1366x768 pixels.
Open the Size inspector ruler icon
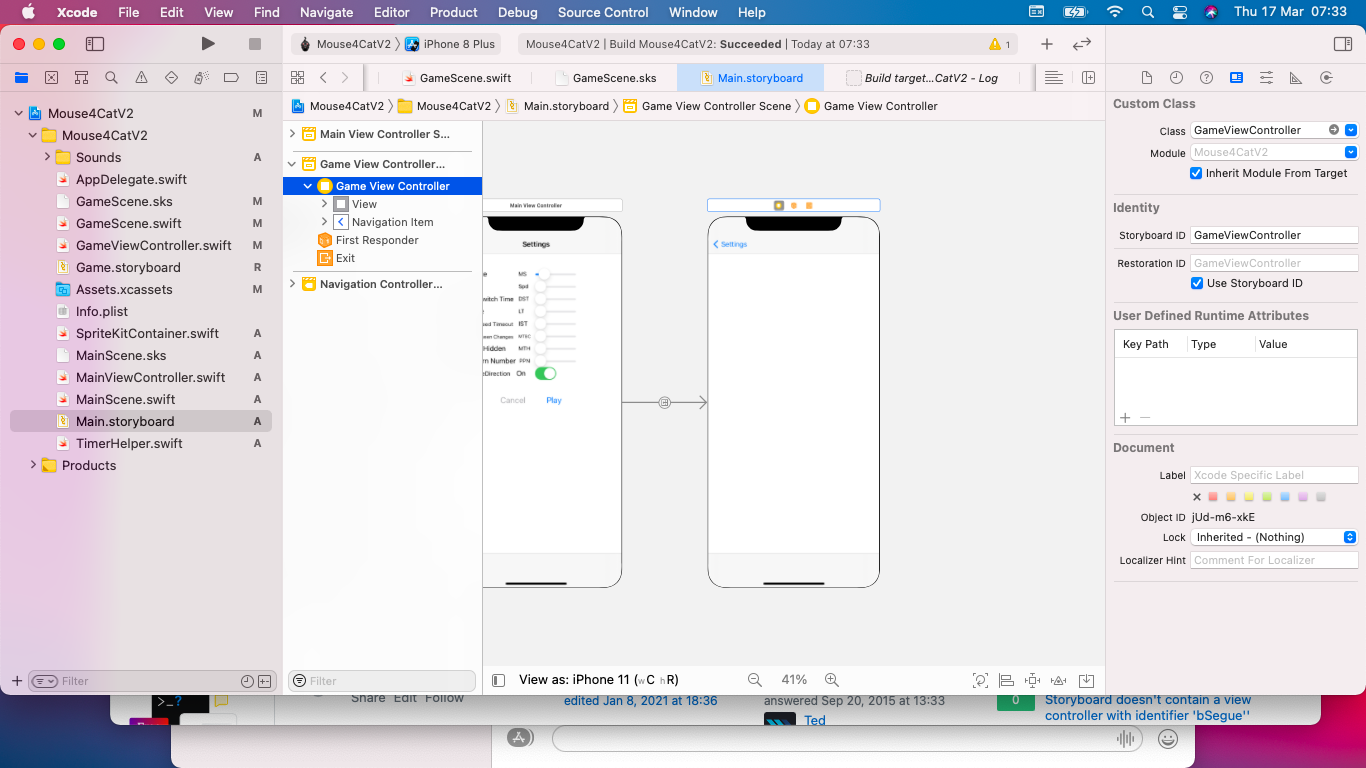pos(1296,78)
